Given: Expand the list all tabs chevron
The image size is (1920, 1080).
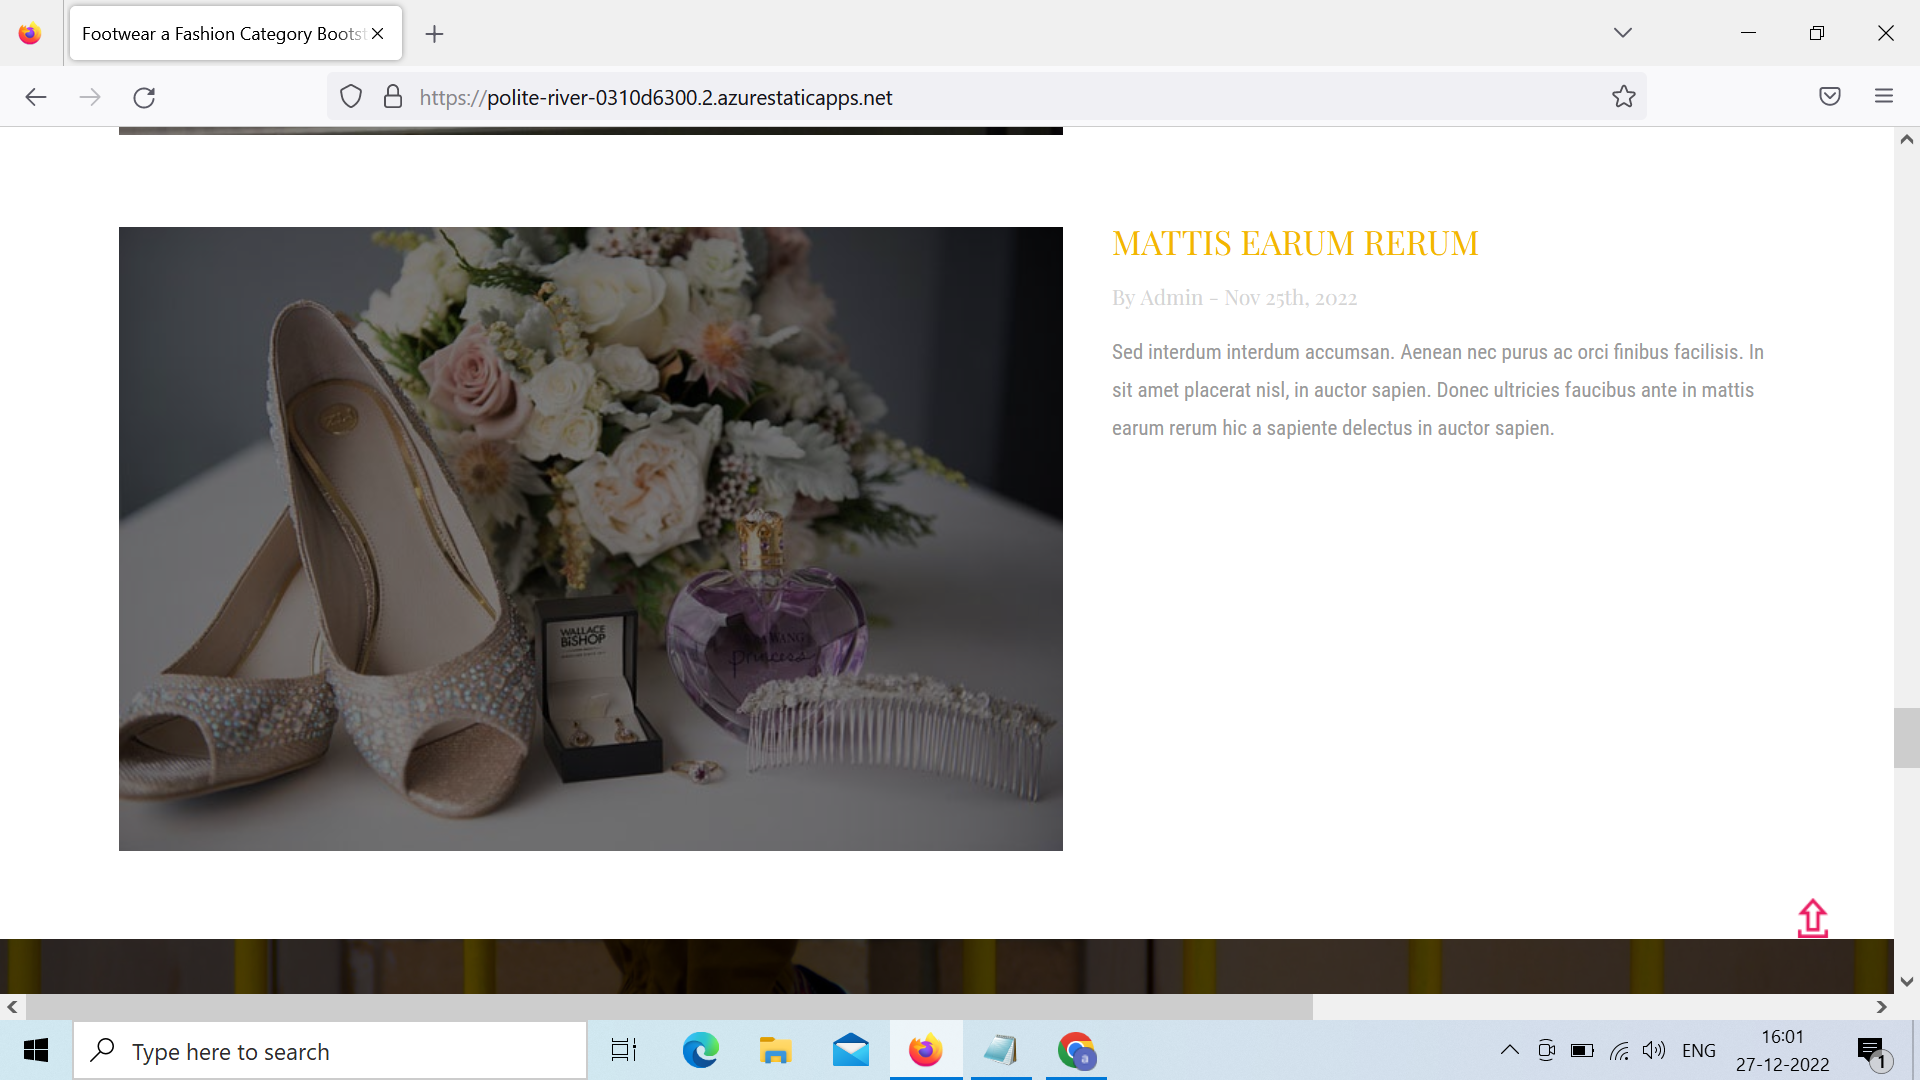Looking at the screenshot, I should pyautogui.click(x=1622, y=33).
